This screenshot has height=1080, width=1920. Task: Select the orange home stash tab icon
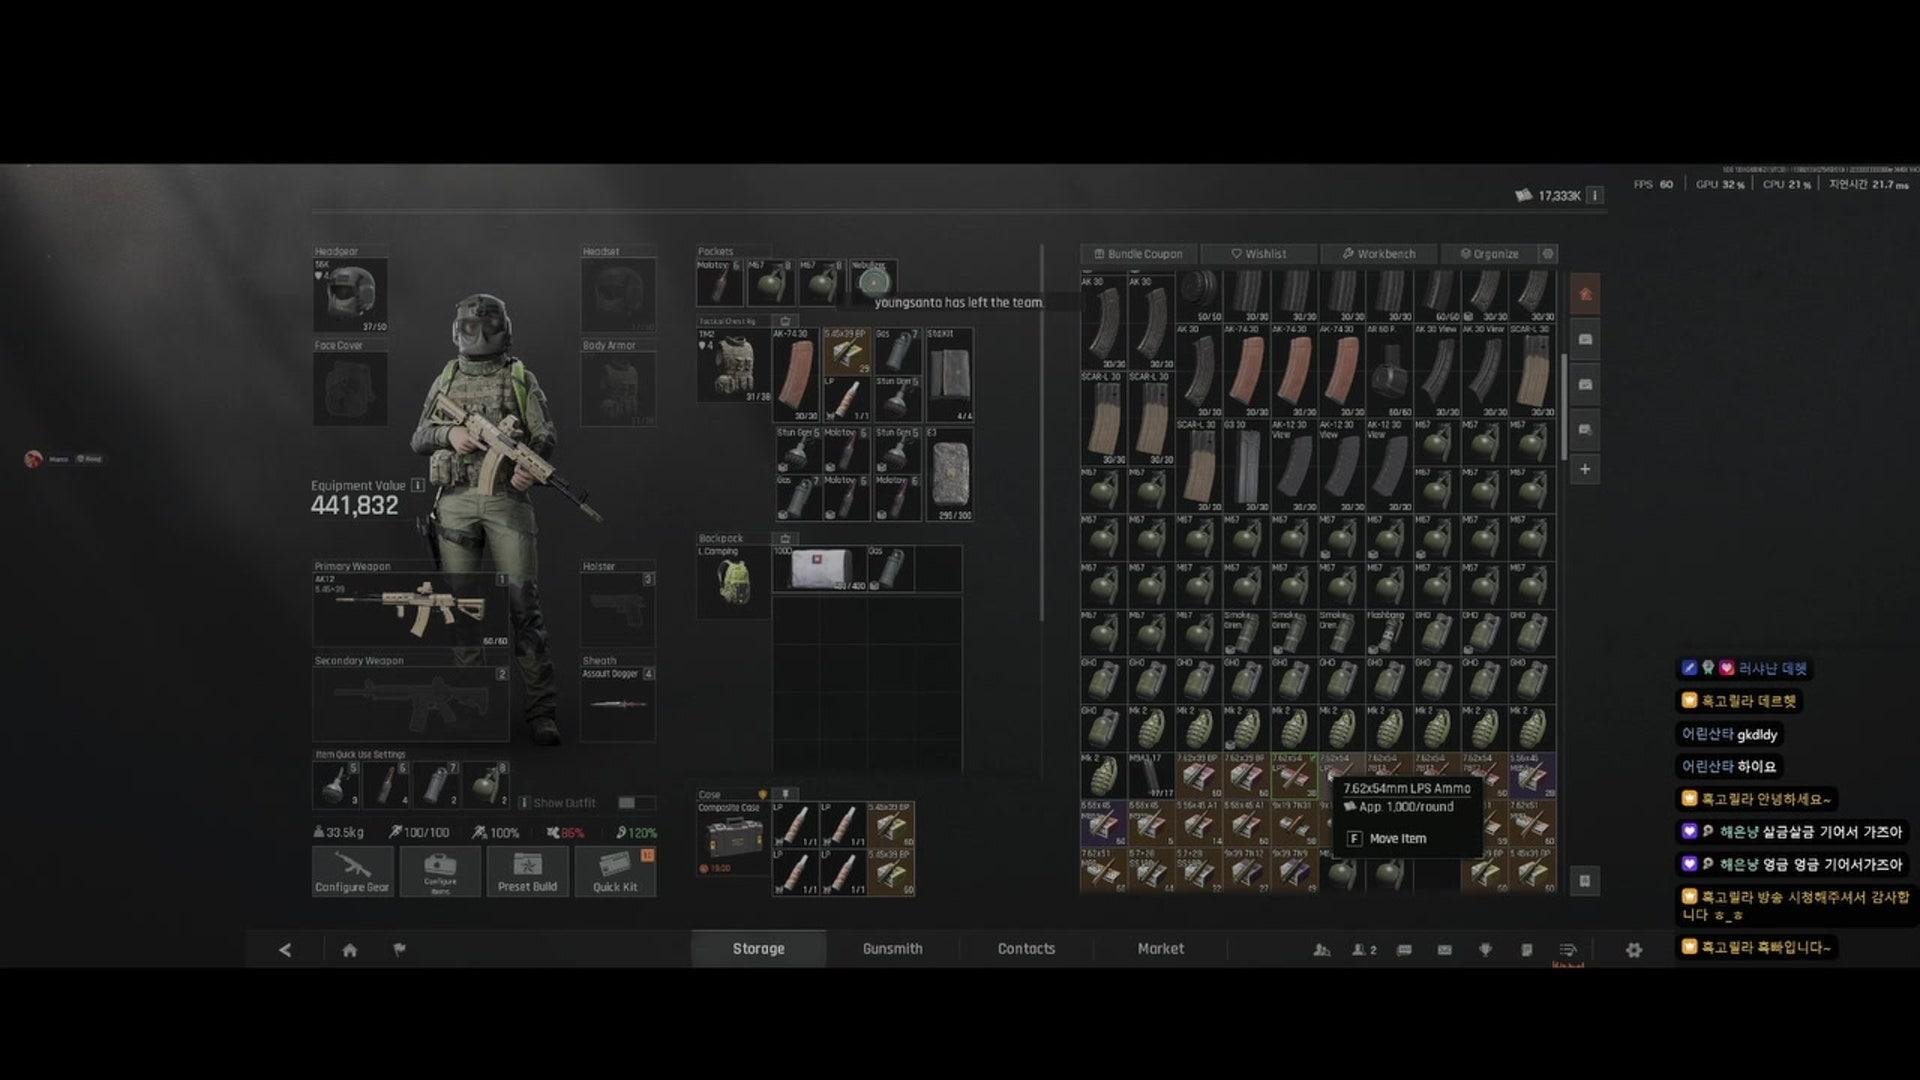(x=1585, y=294)
